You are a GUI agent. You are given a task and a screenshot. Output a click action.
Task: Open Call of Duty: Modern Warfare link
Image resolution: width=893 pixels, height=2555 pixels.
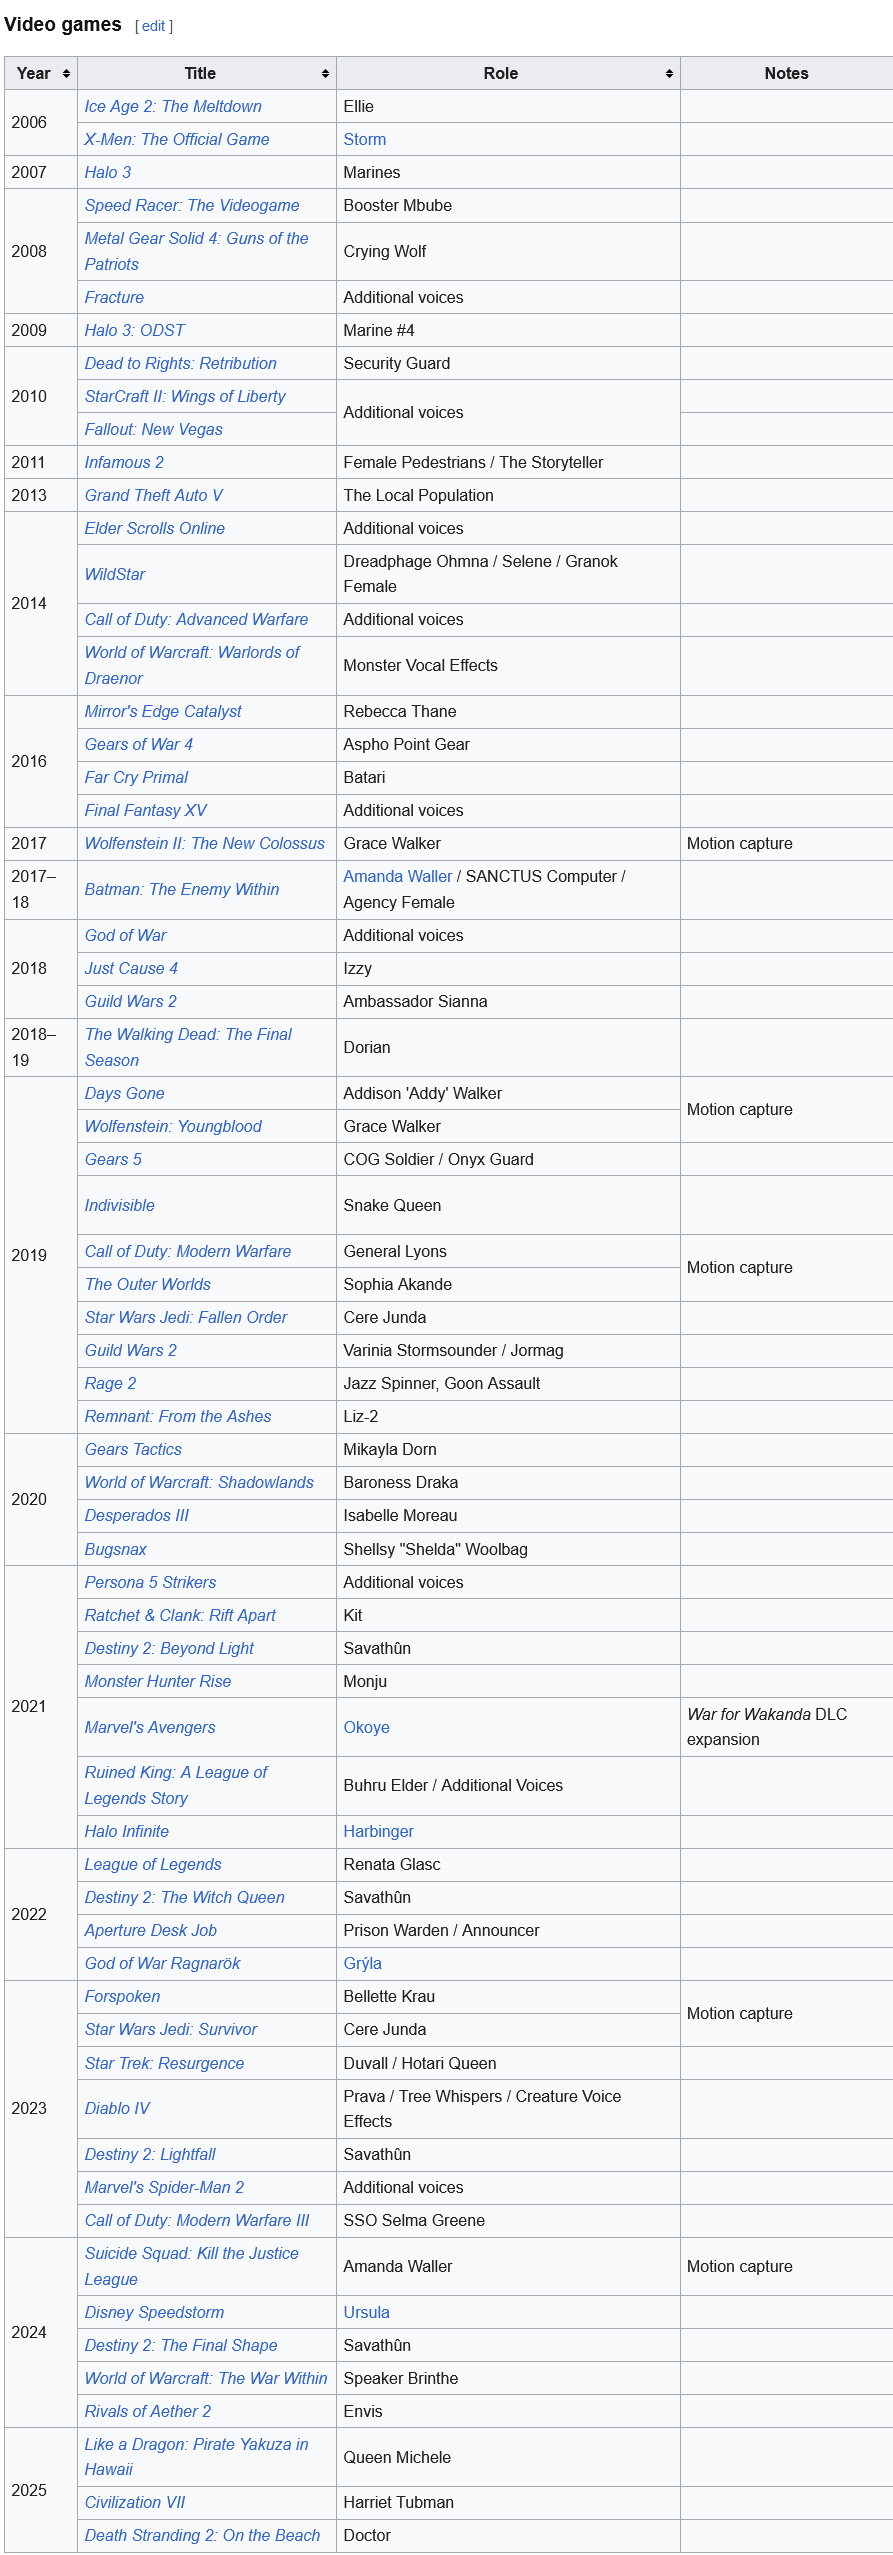point(188,1252)
